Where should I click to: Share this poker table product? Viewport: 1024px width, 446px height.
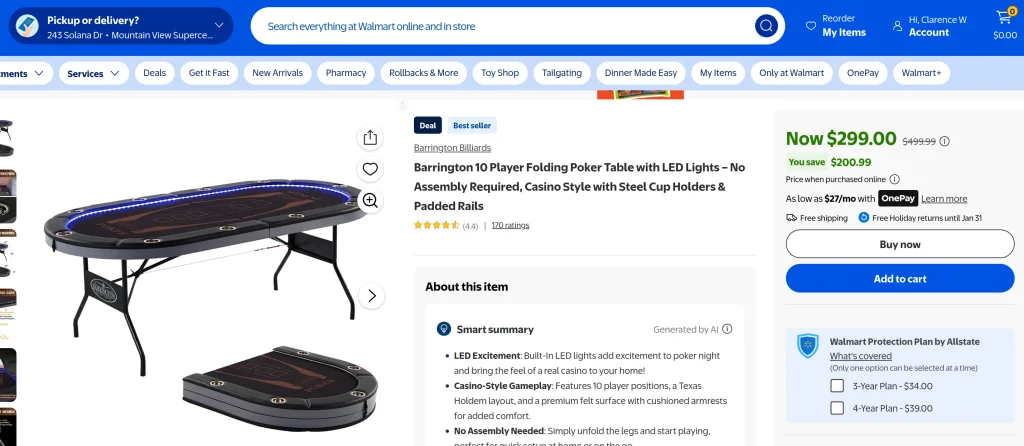[370, 137]
